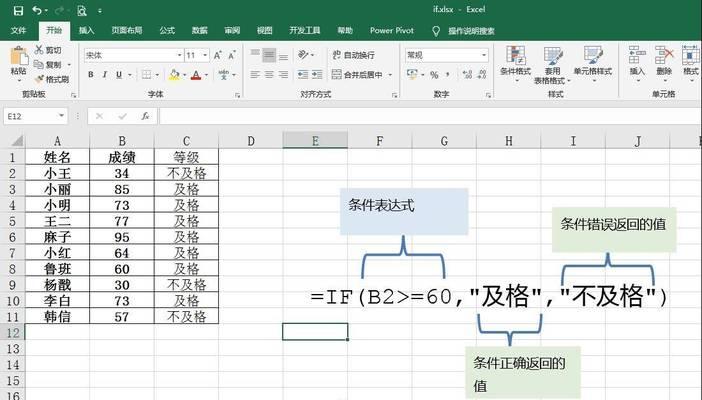The image size is (702, 400).
Task: Toggle align text left button
Action: 255,75
